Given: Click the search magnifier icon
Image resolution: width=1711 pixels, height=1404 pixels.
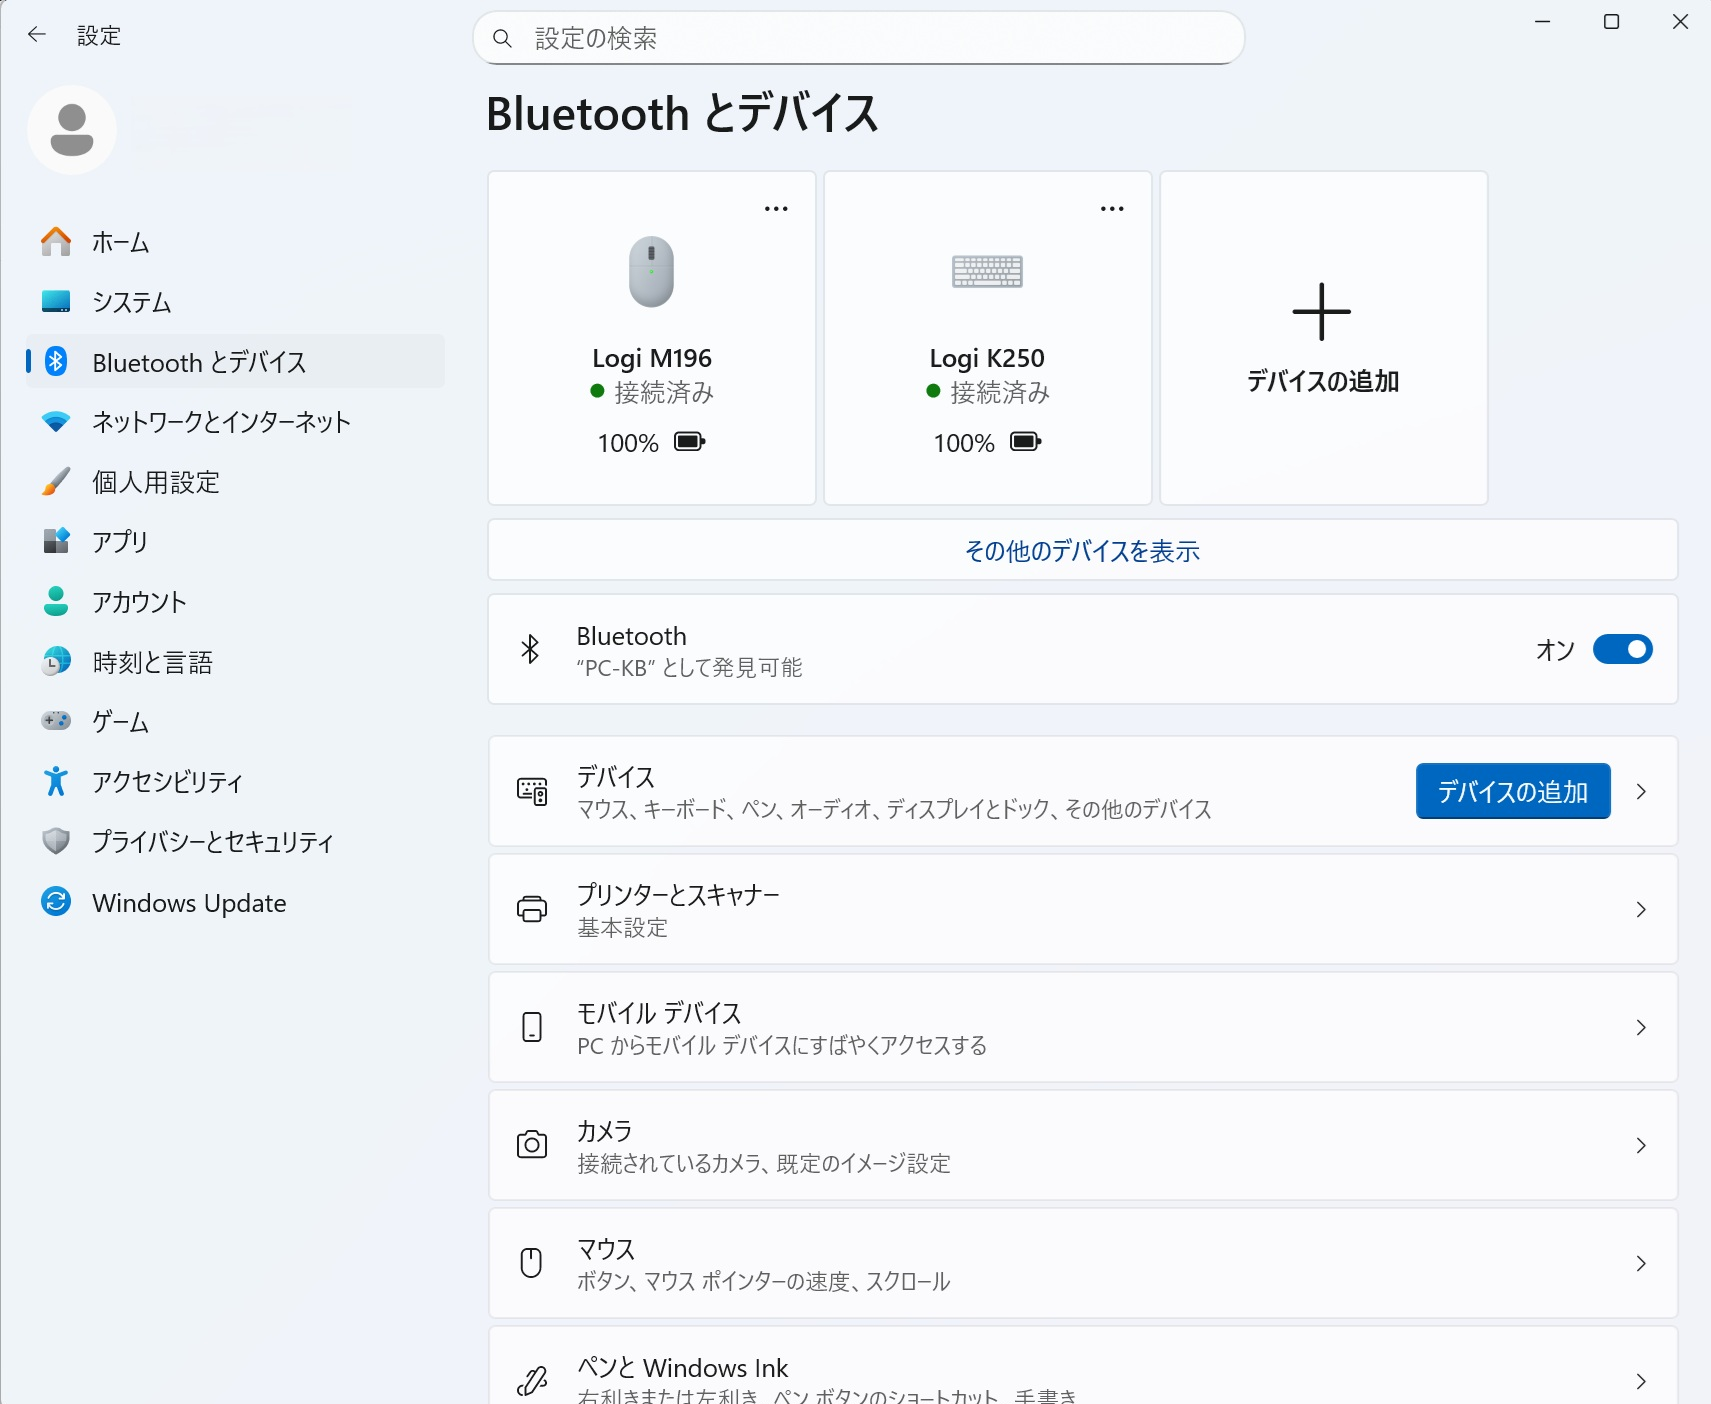Looking at the screenshot, I should point(503,39).
